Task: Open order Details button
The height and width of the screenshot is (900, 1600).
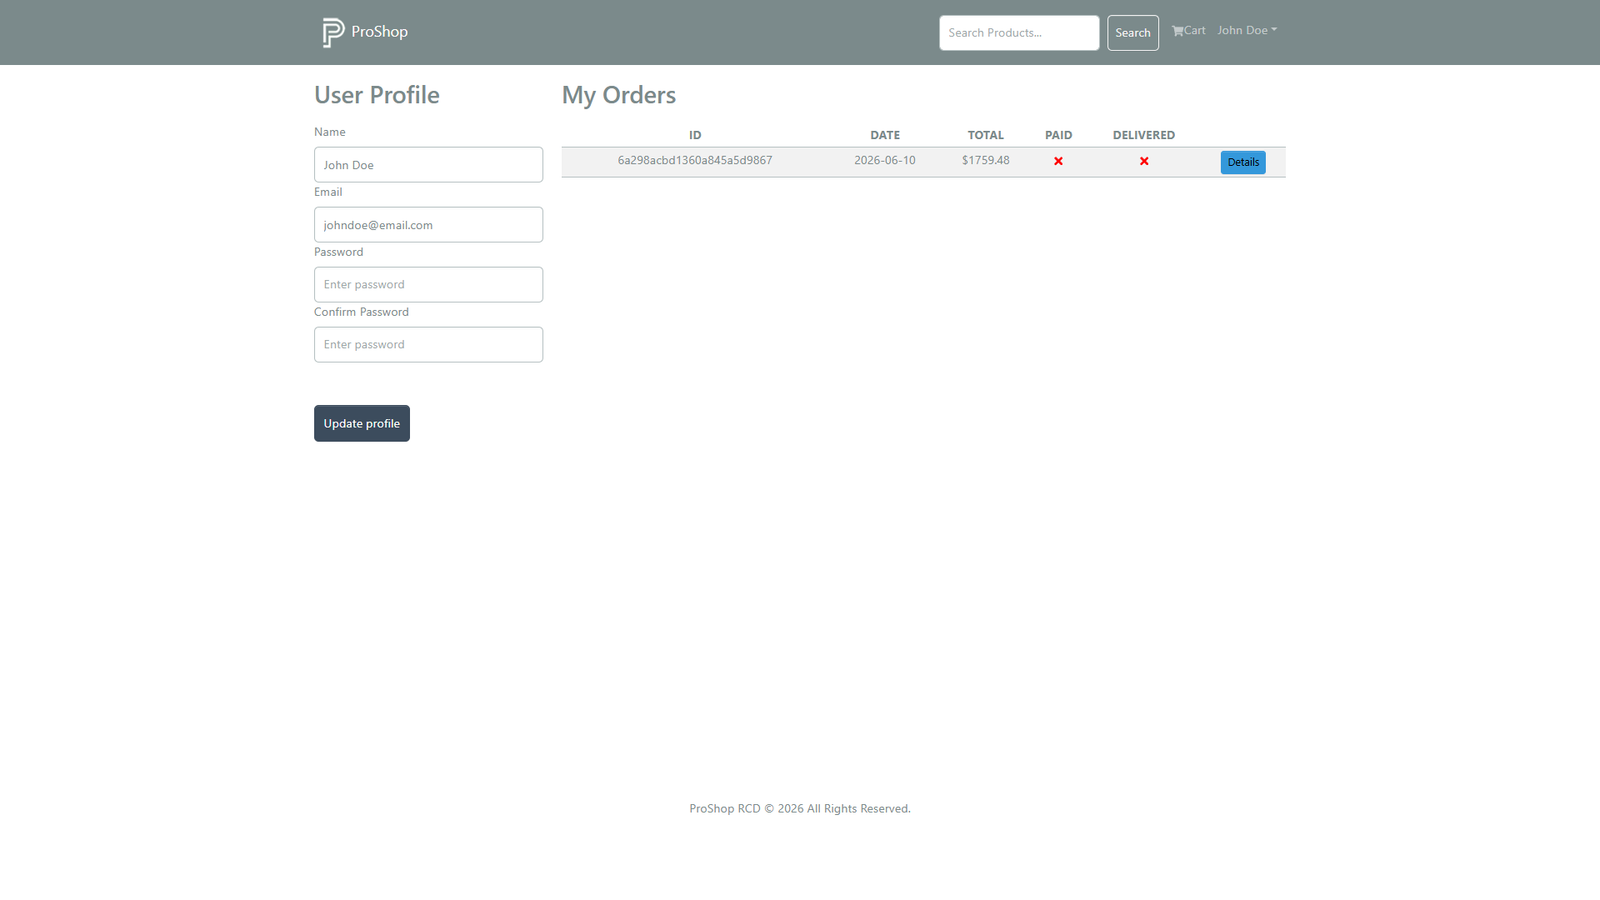Action: click(x=1243, y=162)
